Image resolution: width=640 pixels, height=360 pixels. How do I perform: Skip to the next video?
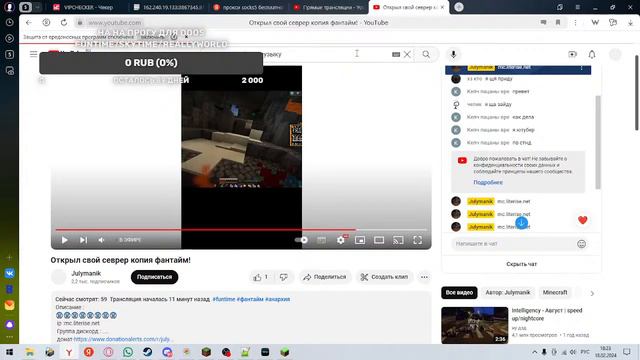click(x=83, y=240)
